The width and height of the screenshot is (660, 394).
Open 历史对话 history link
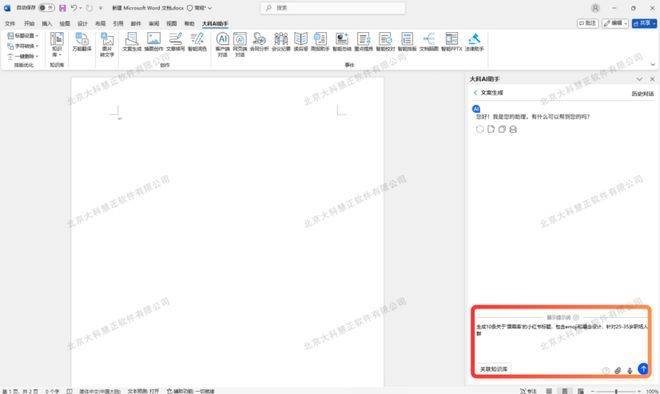tap(642, 93)
